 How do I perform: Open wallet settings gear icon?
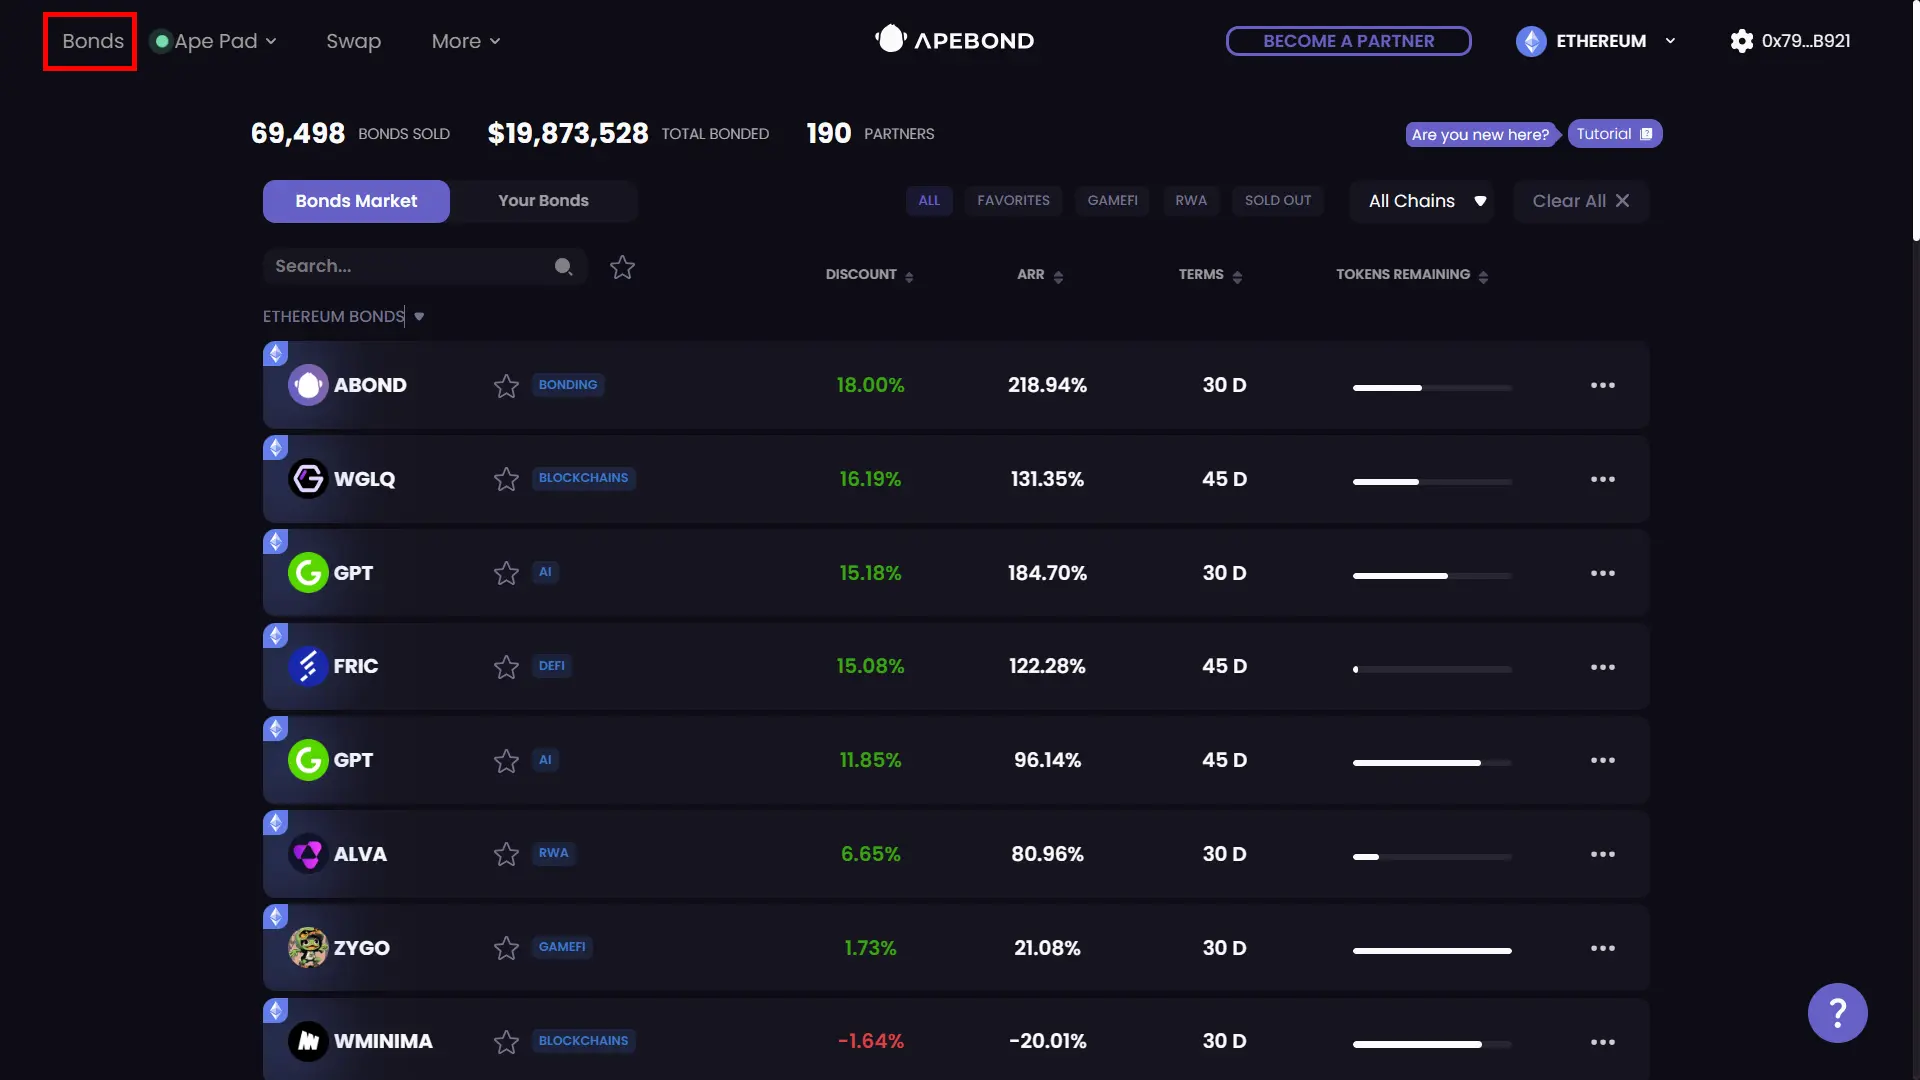pyautogui.click(x=1741, y=41)
